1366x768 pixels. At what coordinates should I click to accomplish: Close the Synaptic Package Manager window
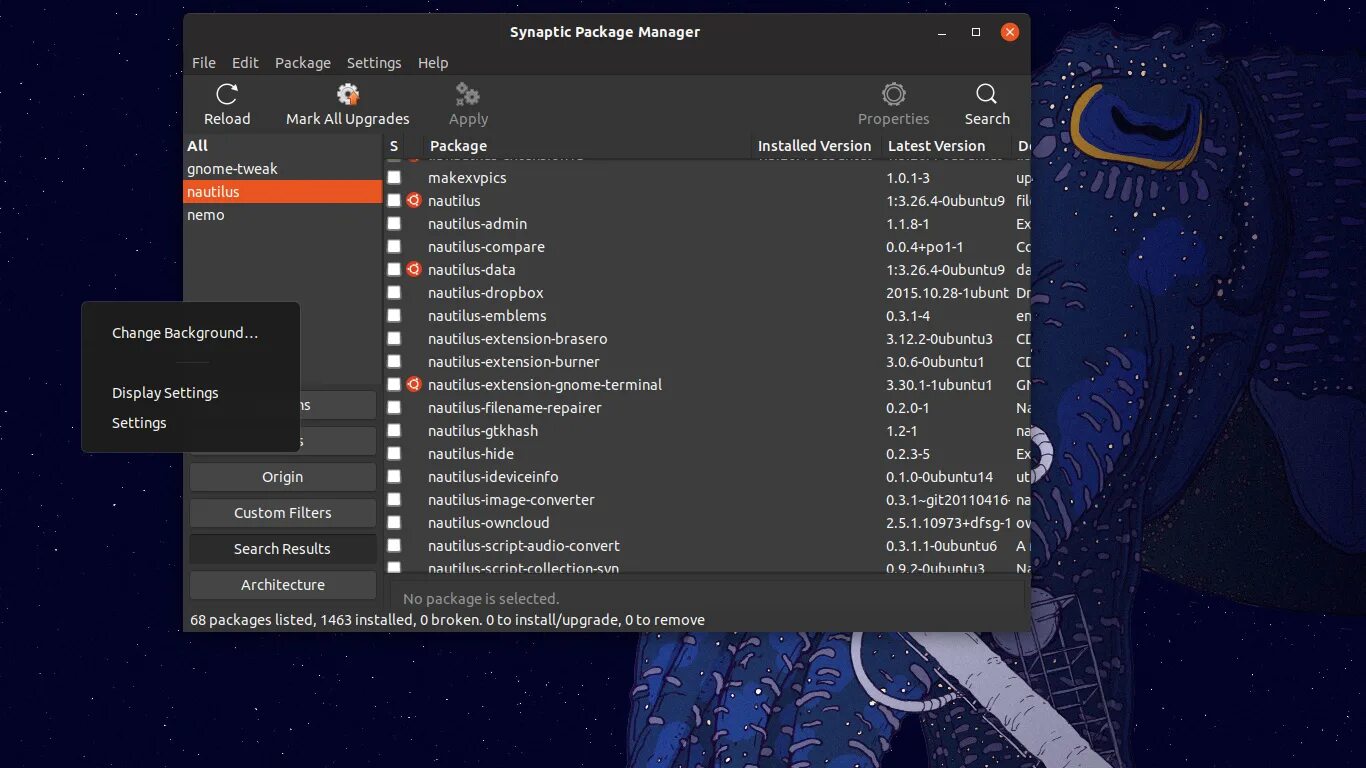(1010, 32)
